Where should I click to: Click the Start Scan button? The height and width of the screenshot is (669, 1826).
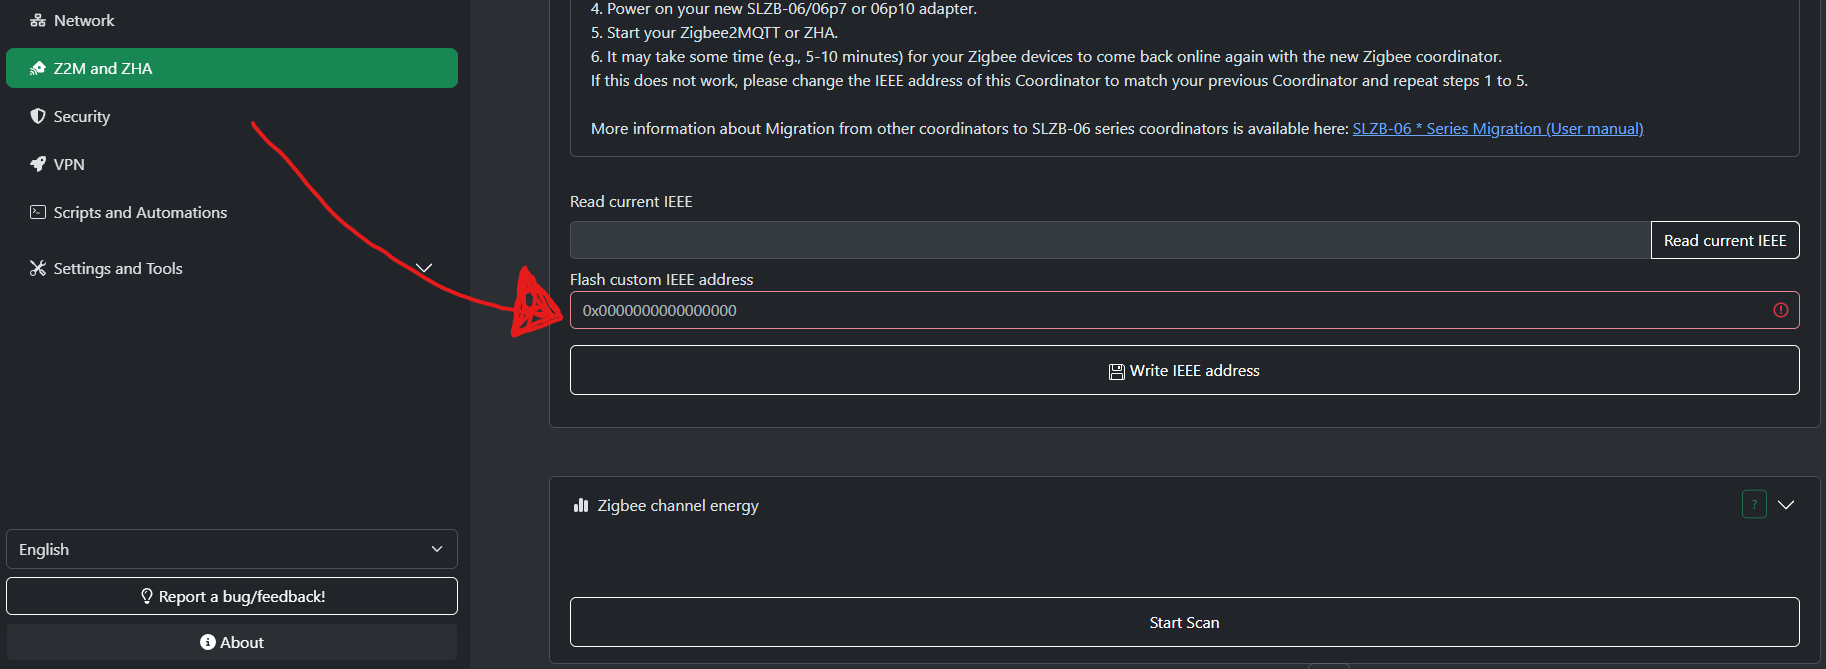tap(1185, 622)
